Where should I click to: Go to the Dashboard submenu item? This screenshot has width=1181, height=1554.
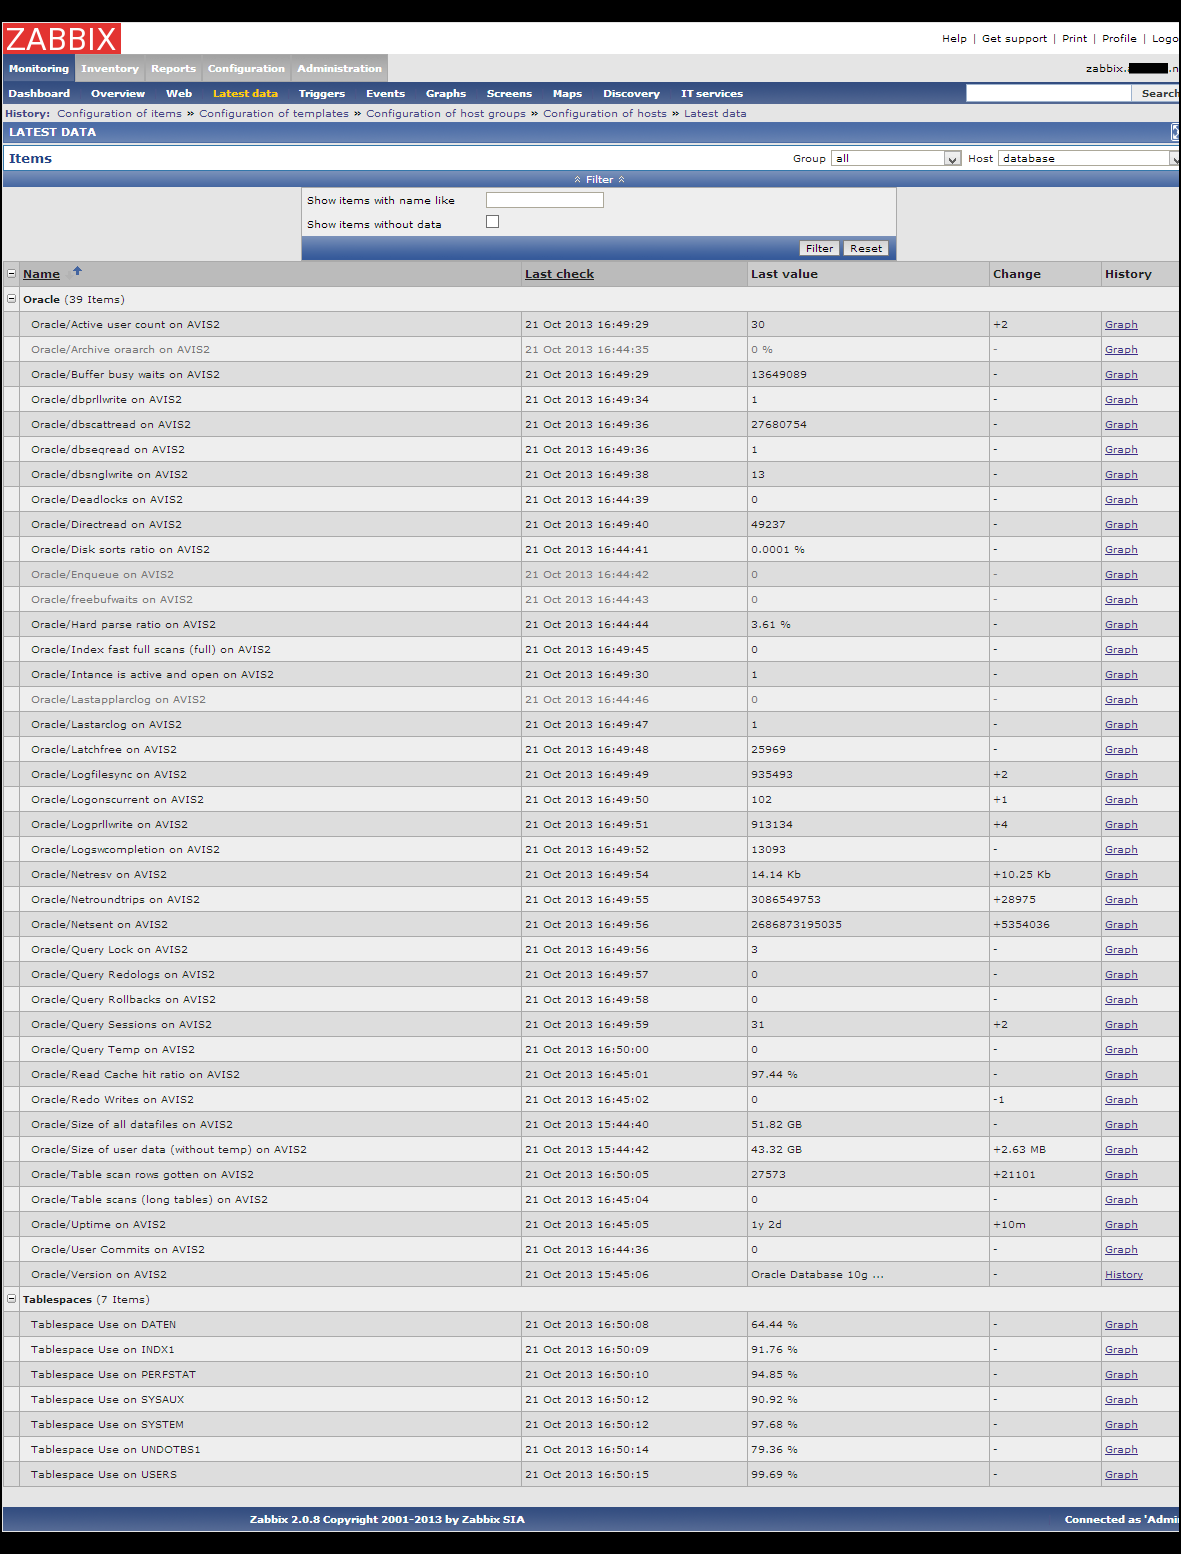(39, 94)
